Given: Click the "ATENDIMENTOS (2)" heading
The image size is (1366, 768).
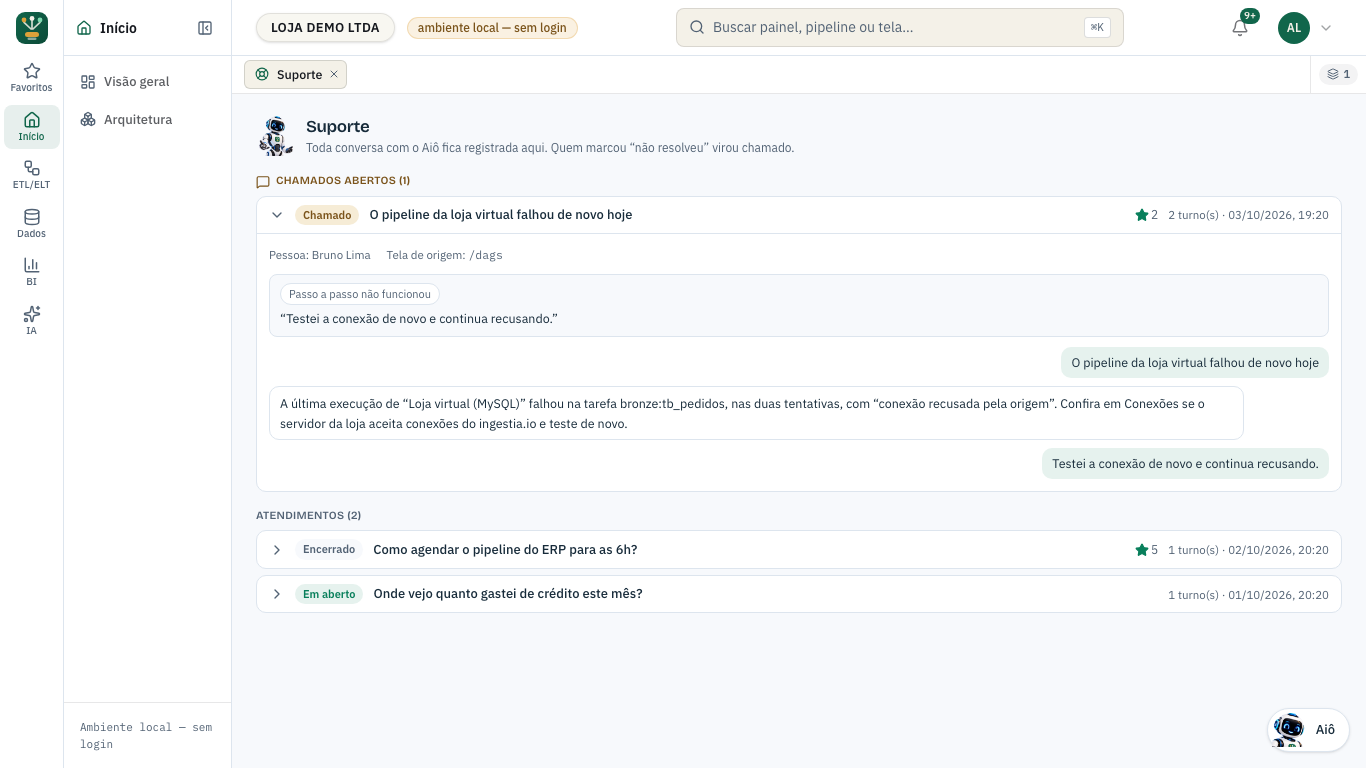Looking at the screenshot, I should click(308, 516).
